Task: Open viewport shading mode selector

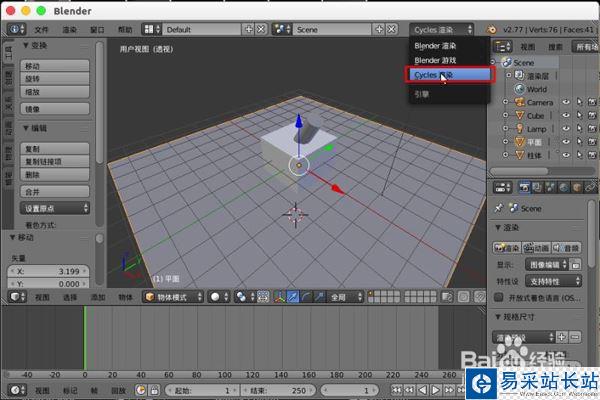Action: coord(219,297)
